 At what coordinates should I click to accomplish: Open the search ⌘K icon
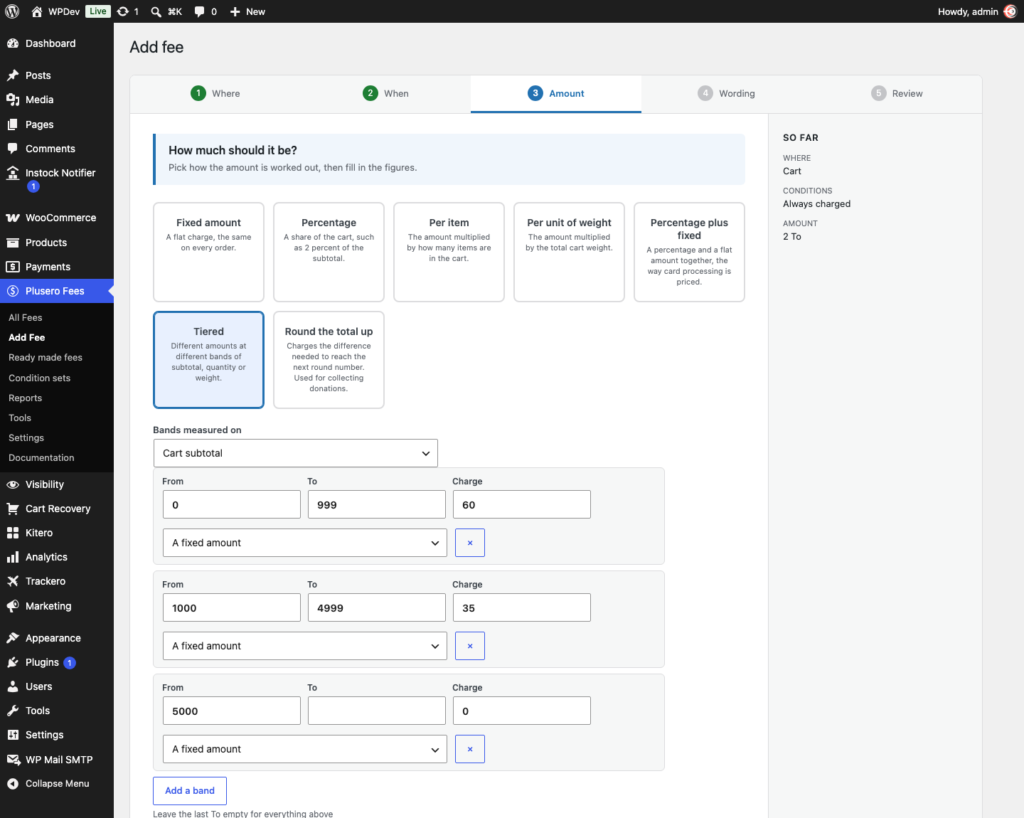[x=155, y=11]
